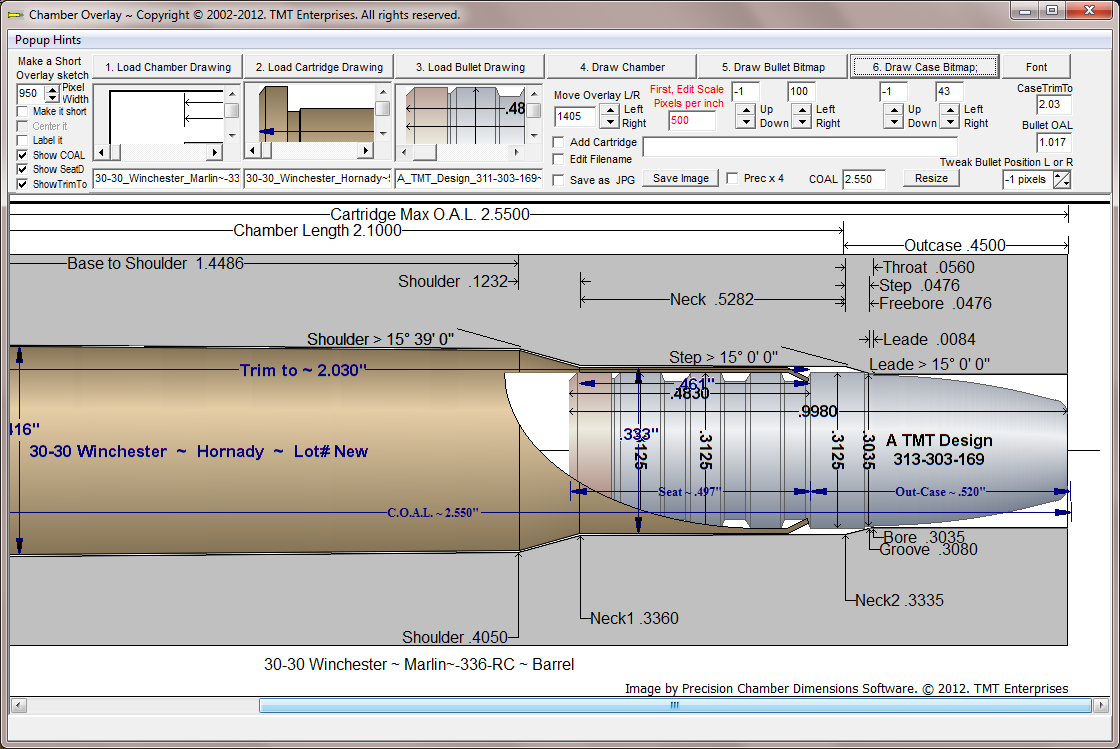Click the A_TMT_Design_311-303-169 bullet filename field
The width and height of the screenshot is (1120, 749).
coord(469,179)
